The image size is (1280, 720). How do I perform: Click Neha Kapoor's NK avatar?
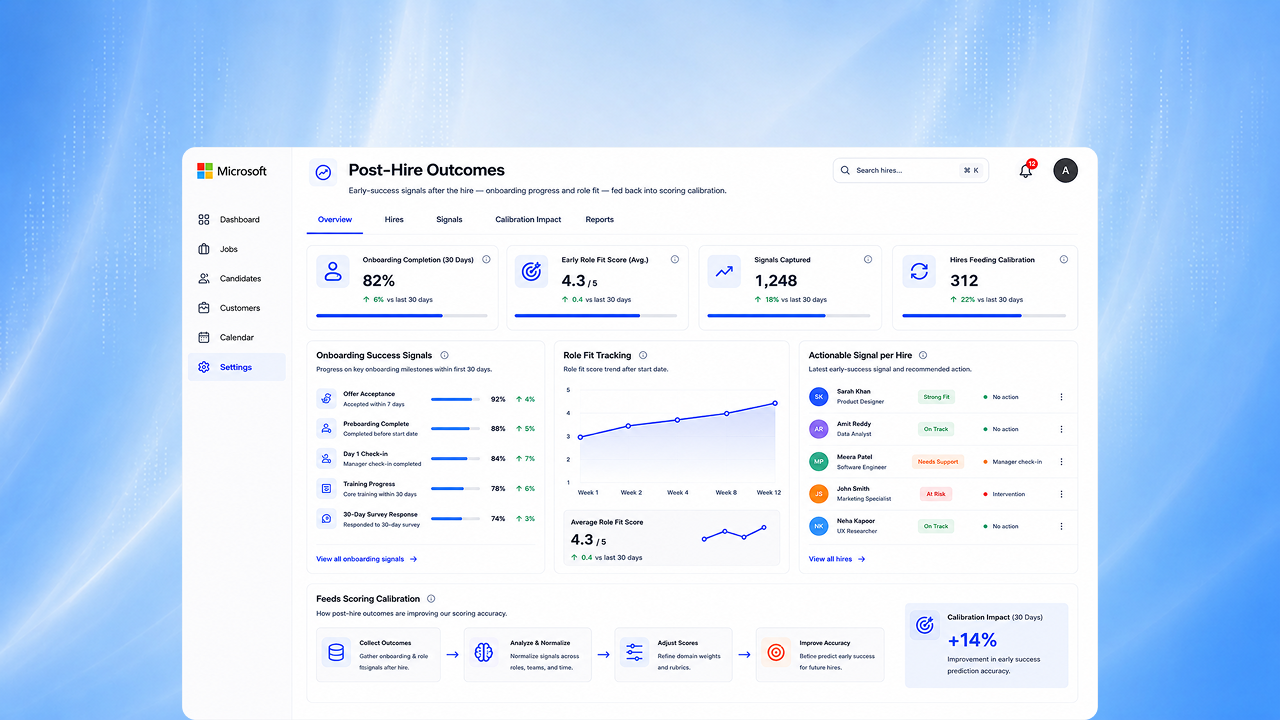pyautogui.click(x=819, y=526)
